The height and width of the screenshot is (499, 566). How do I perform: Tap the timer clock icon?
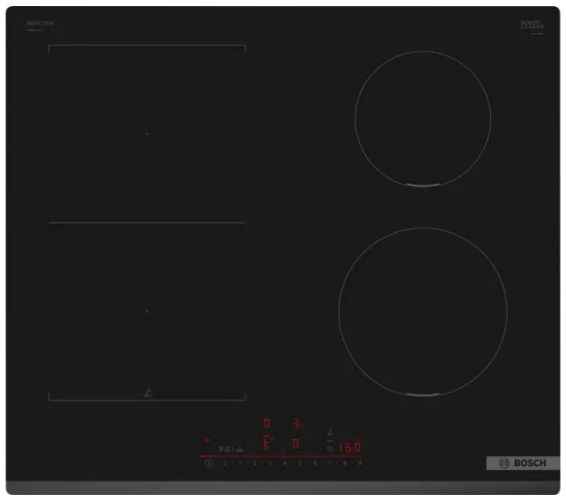[x=329, y=449]
